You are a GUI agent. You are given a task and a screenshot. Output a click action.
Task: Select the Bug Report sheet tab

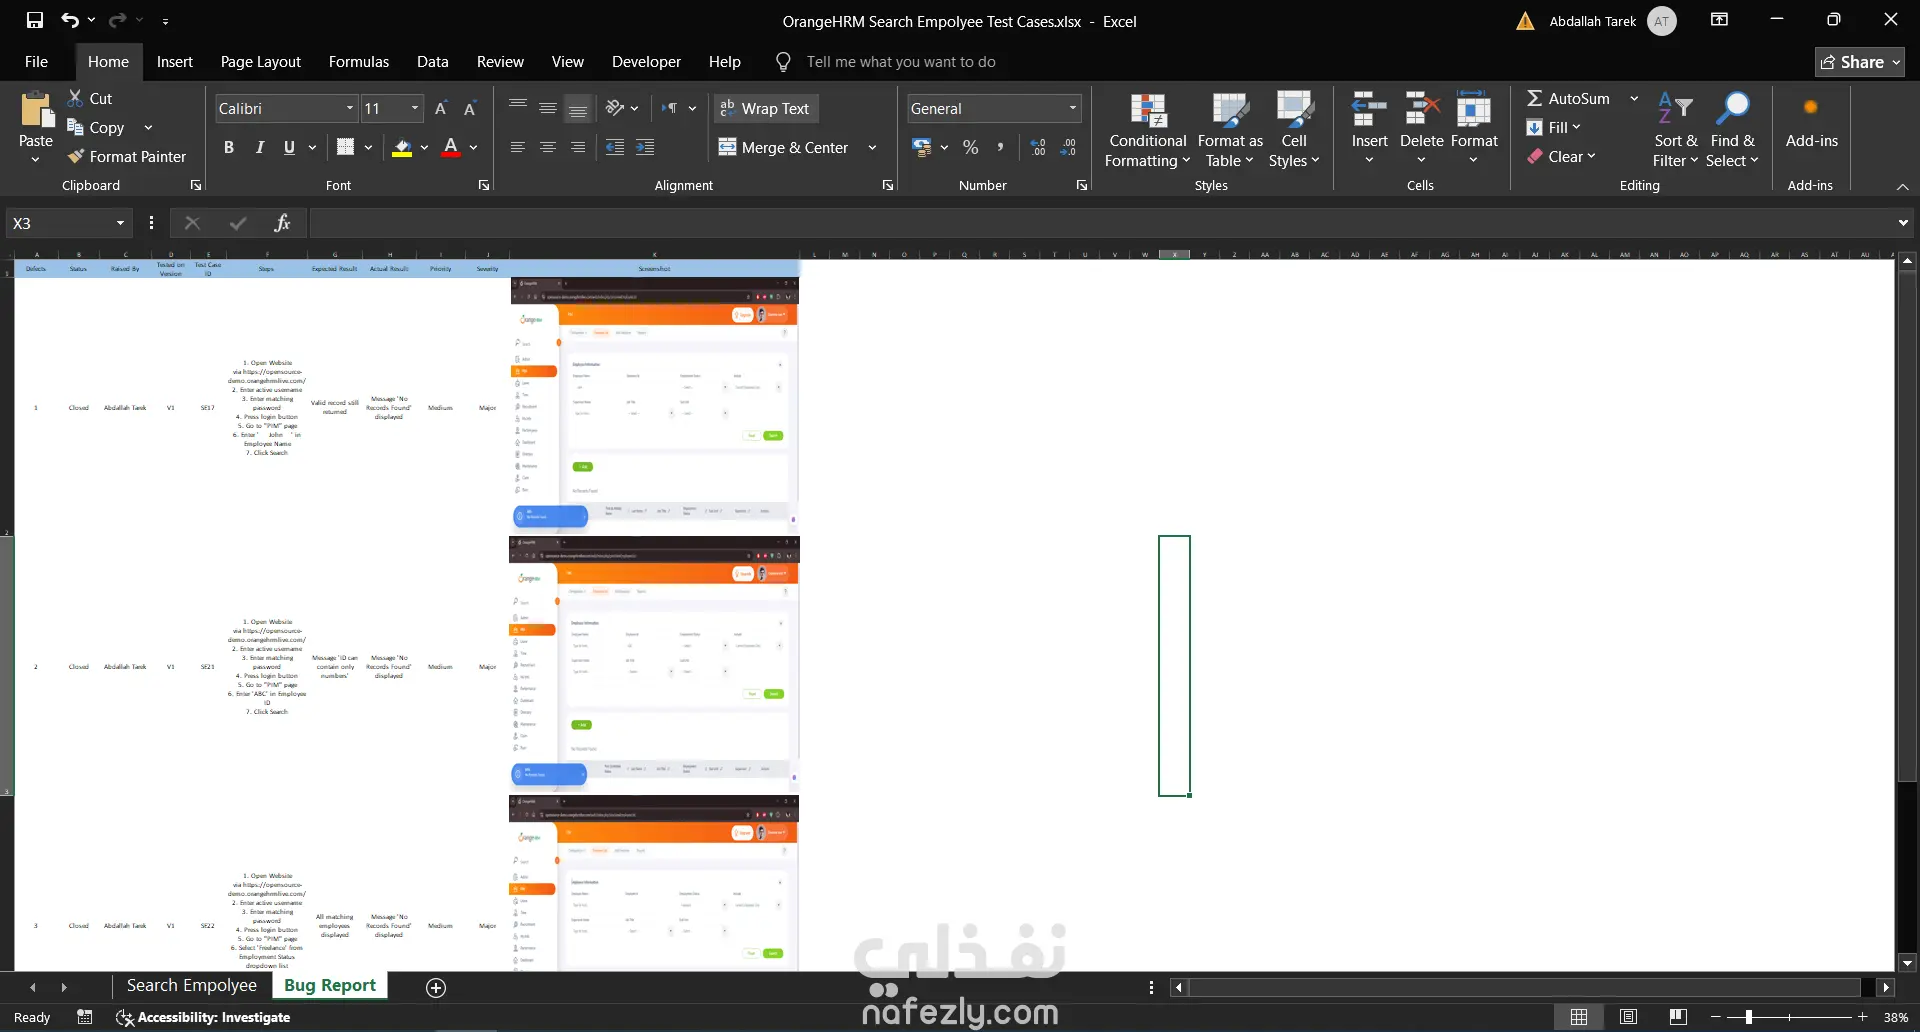[330, 985]
